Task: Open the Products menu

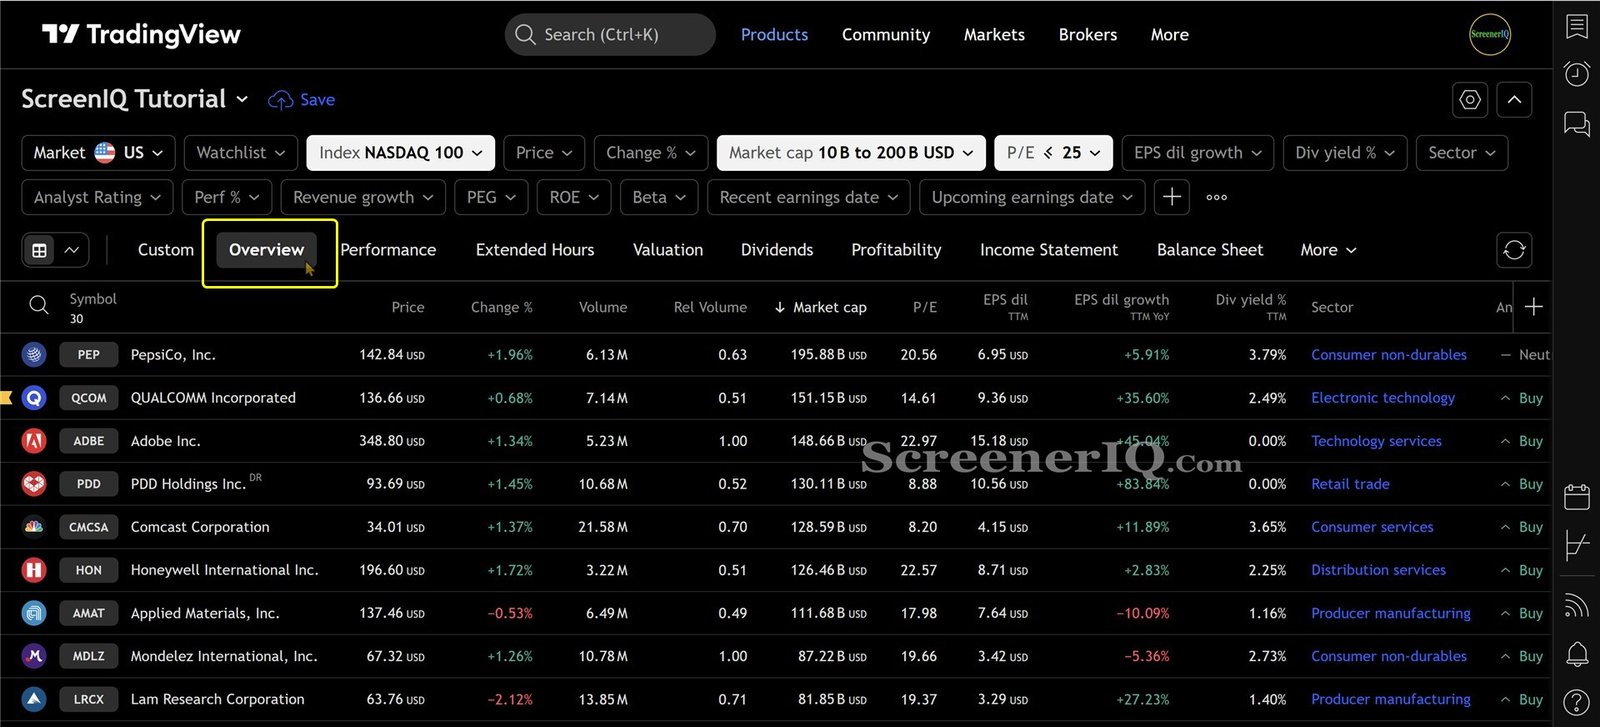Action: pos(774,35)
